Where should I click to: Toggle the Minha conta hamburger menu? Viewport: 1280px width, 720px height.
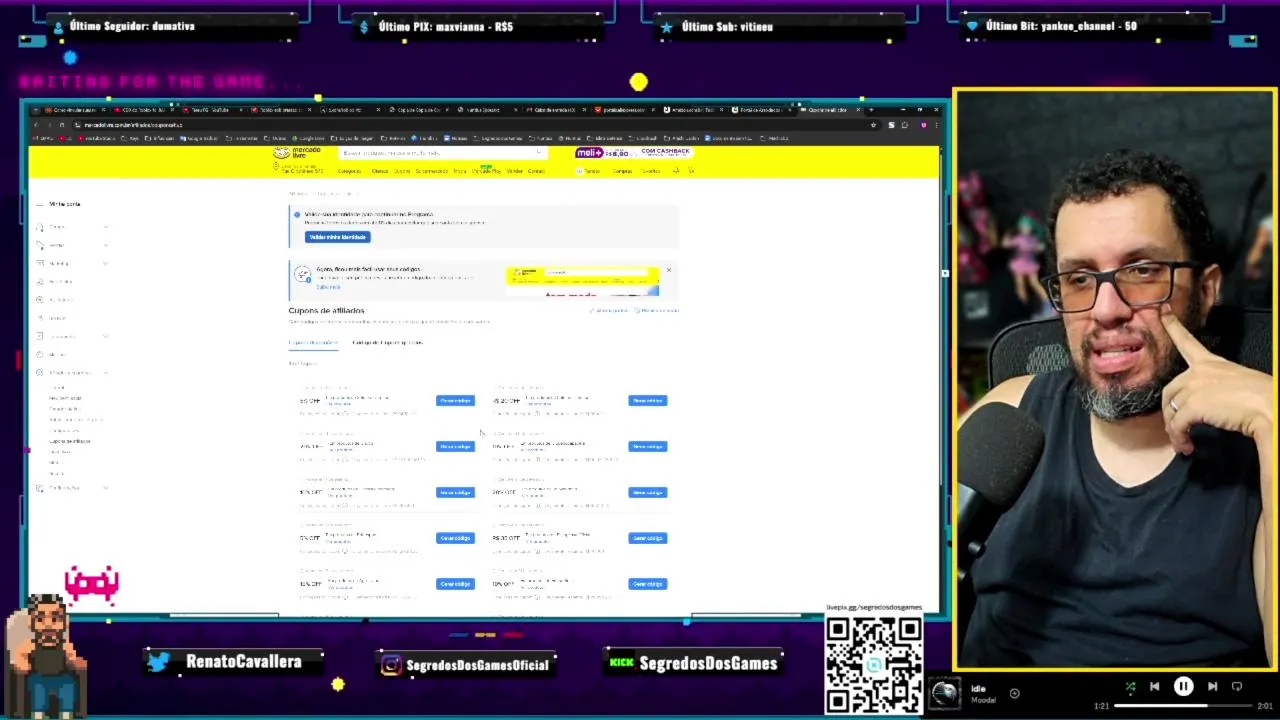tap(39, 204)
